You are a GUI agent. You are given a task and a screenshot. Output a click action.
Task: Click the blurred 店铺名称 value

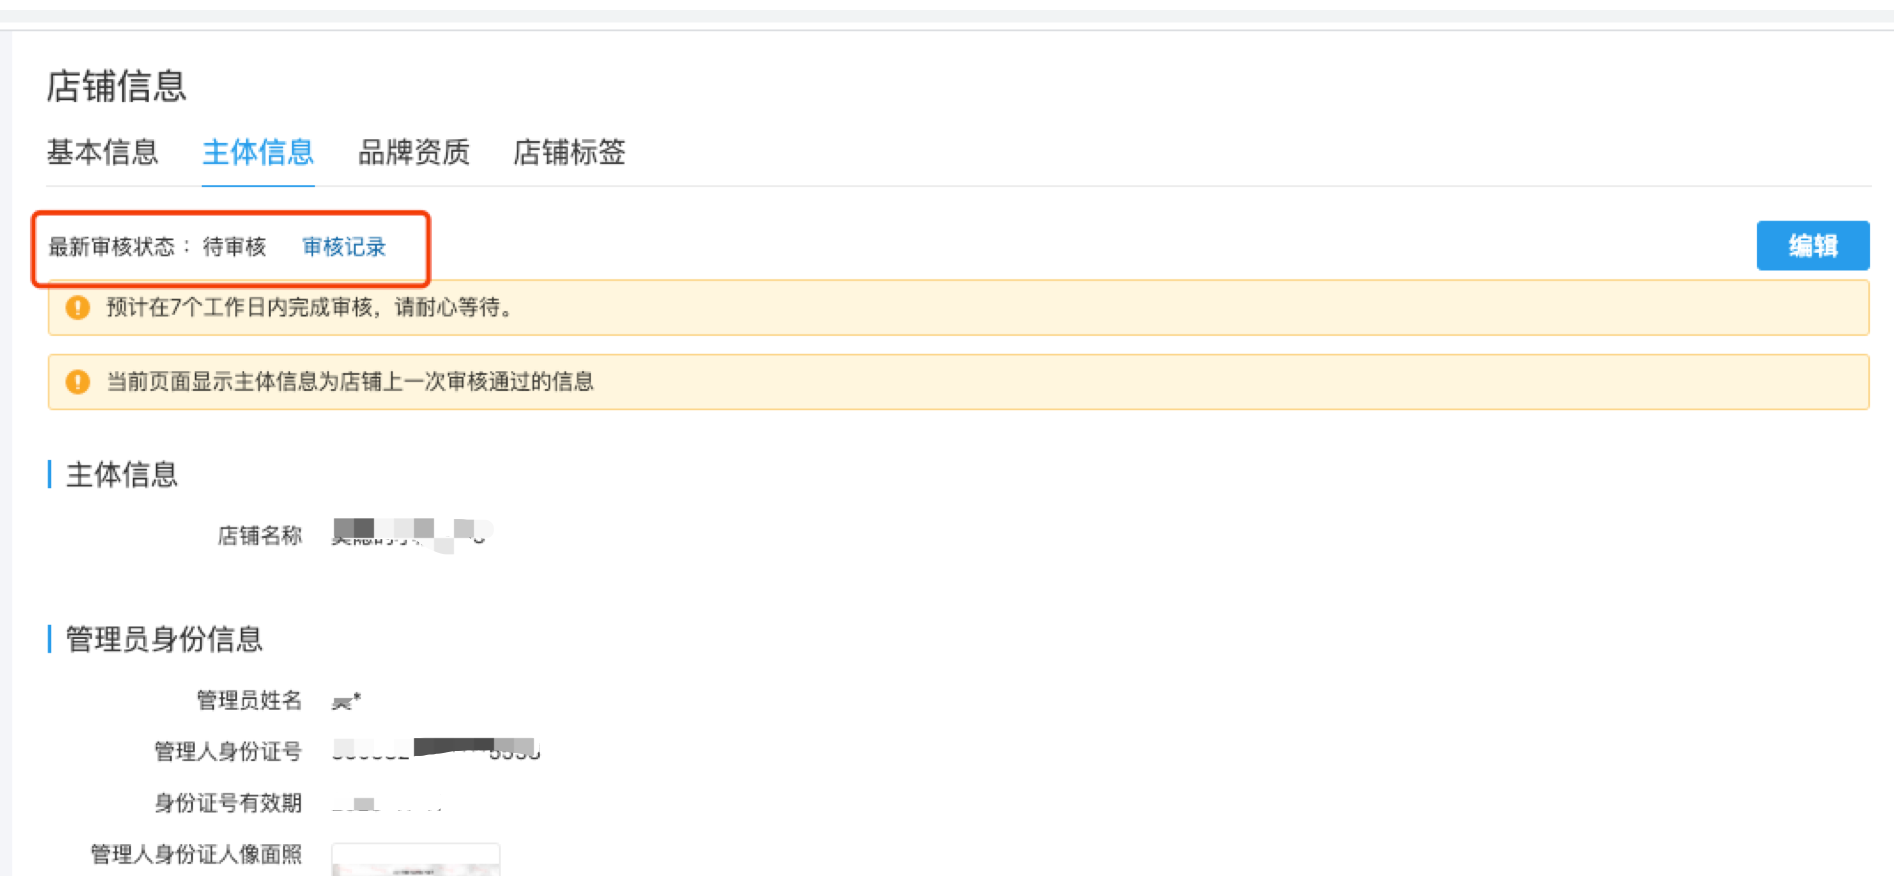412,534
